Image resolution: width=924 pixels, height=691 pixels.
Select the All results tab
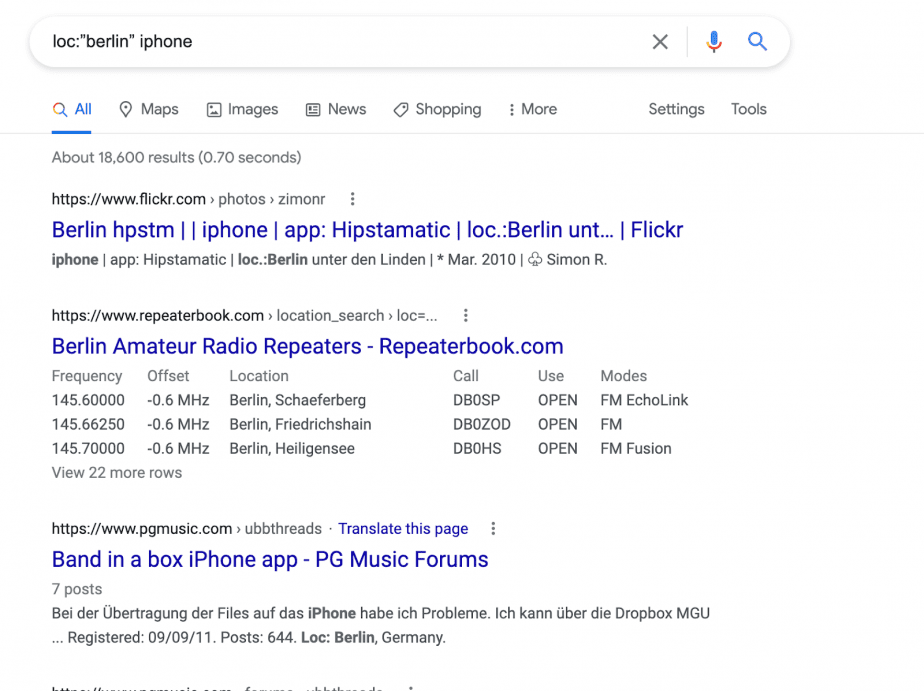[x=71, y=110]
